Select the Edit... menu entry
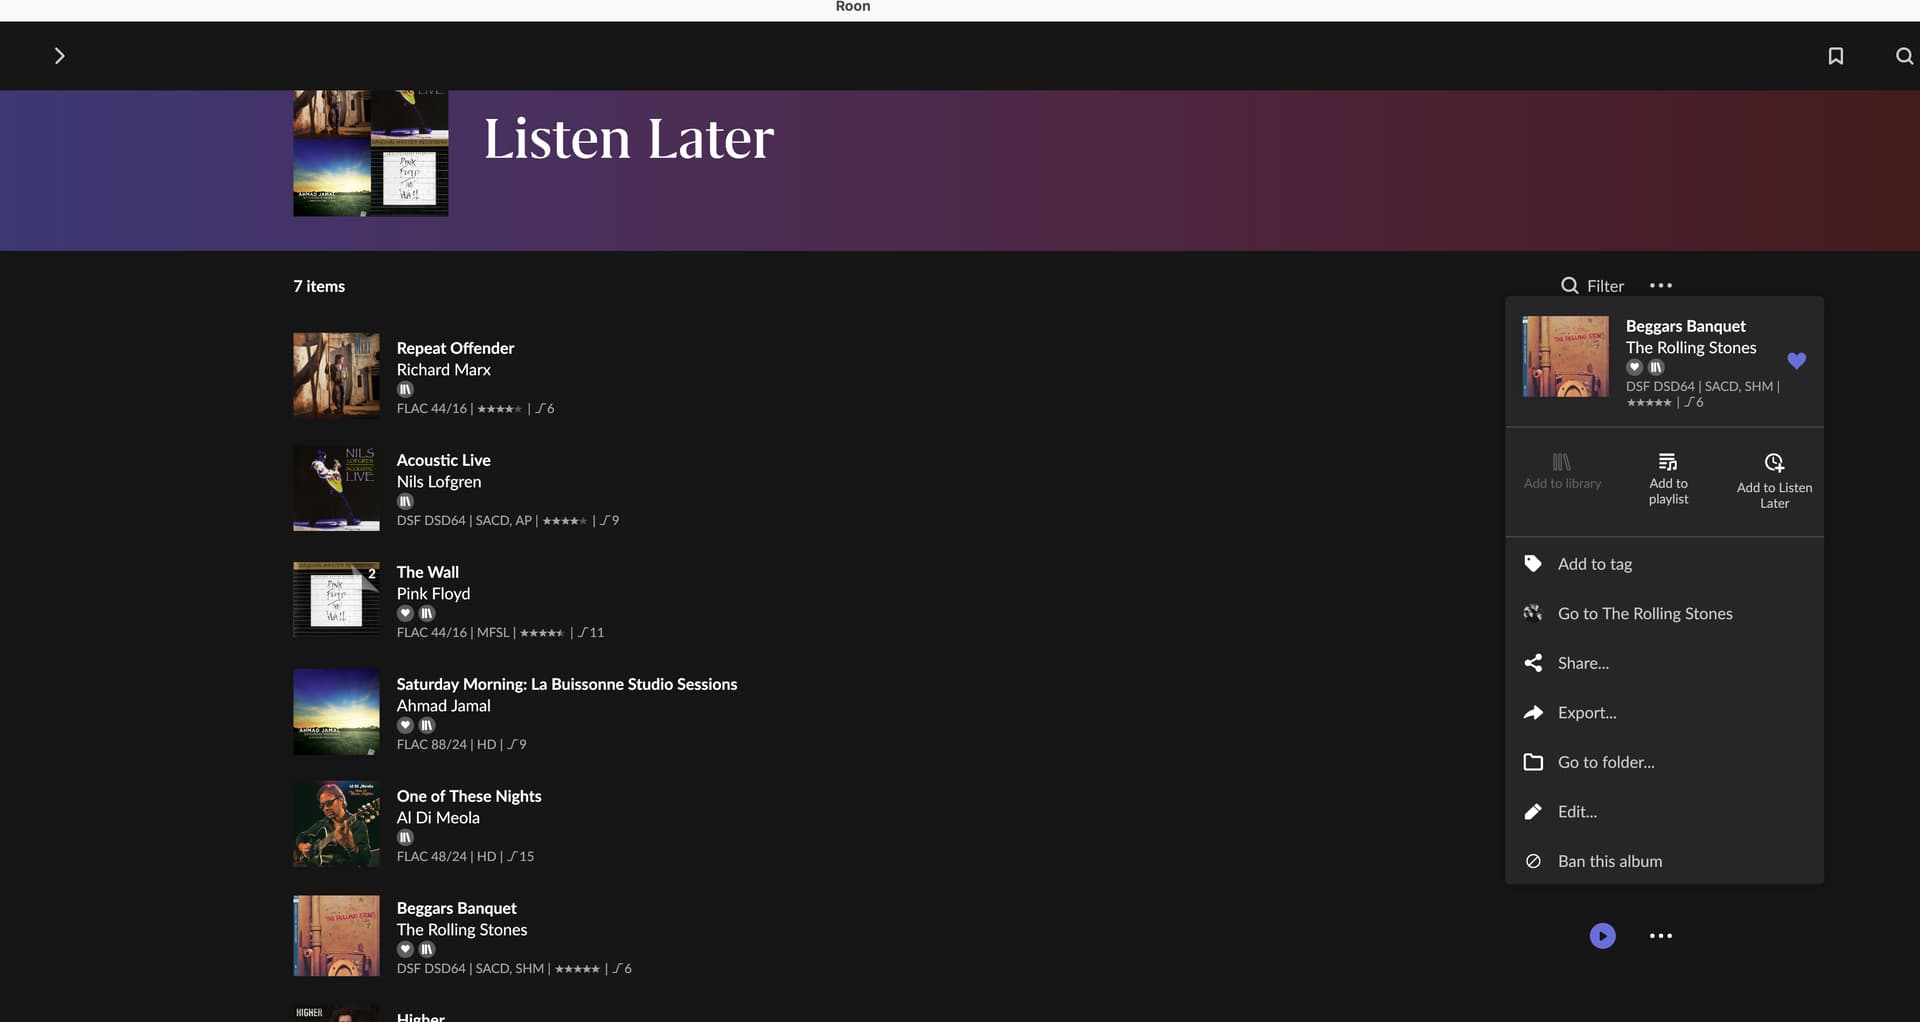The image size is (1920, 1022). click(1664, 812)
